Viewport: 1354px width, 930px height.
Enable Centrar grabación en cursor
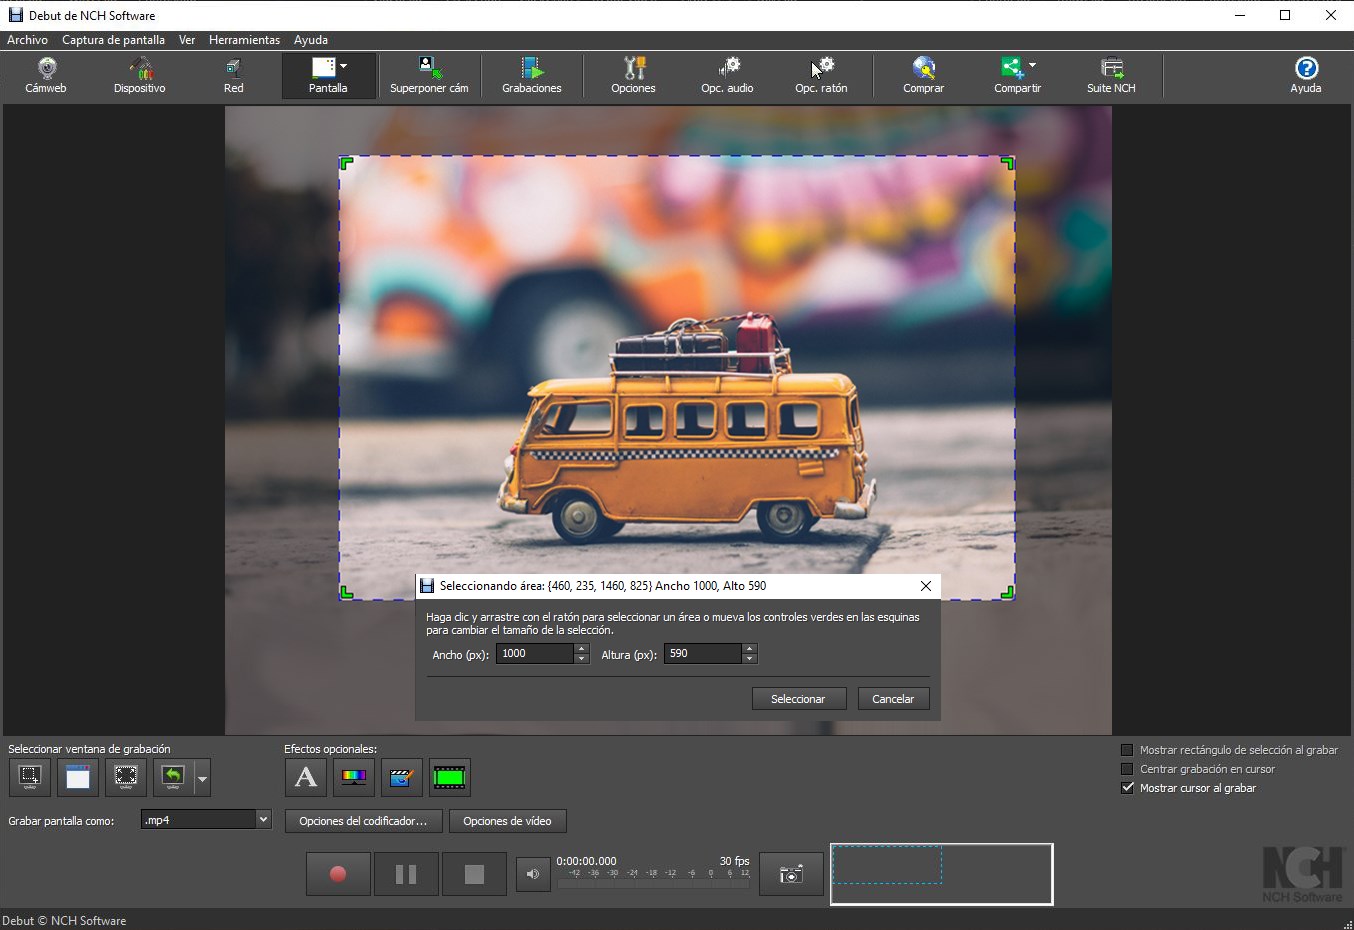pyautogui.click(x=1127, y=769)
